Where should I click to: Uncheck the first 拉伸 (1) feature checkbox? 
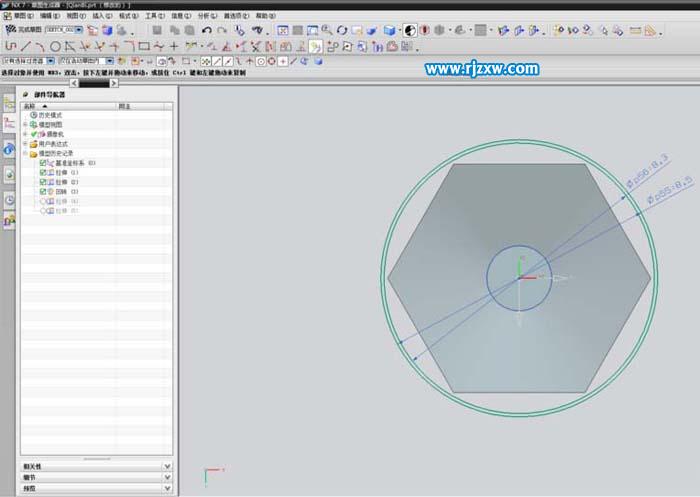[43, 172]
